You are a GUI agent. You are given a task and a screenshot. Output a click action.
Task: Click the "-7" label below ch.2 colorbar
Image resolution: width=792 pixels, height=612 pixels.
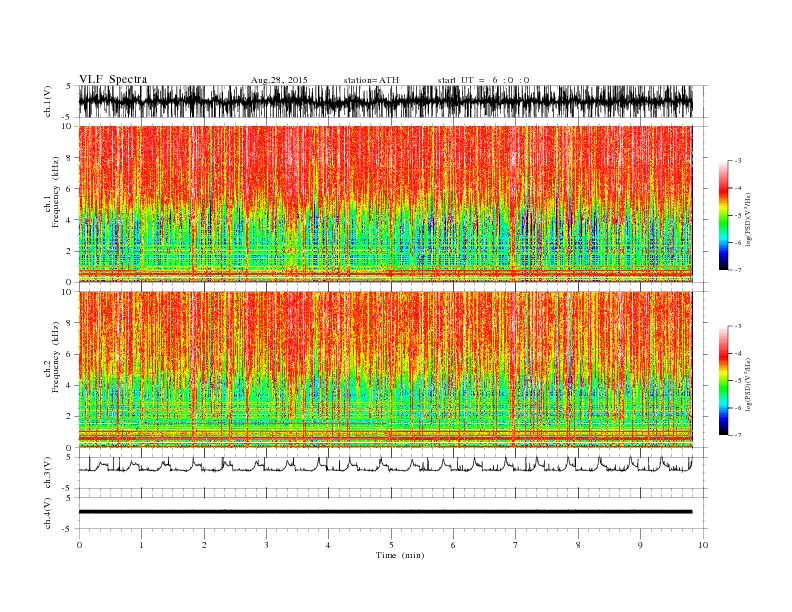738,435
